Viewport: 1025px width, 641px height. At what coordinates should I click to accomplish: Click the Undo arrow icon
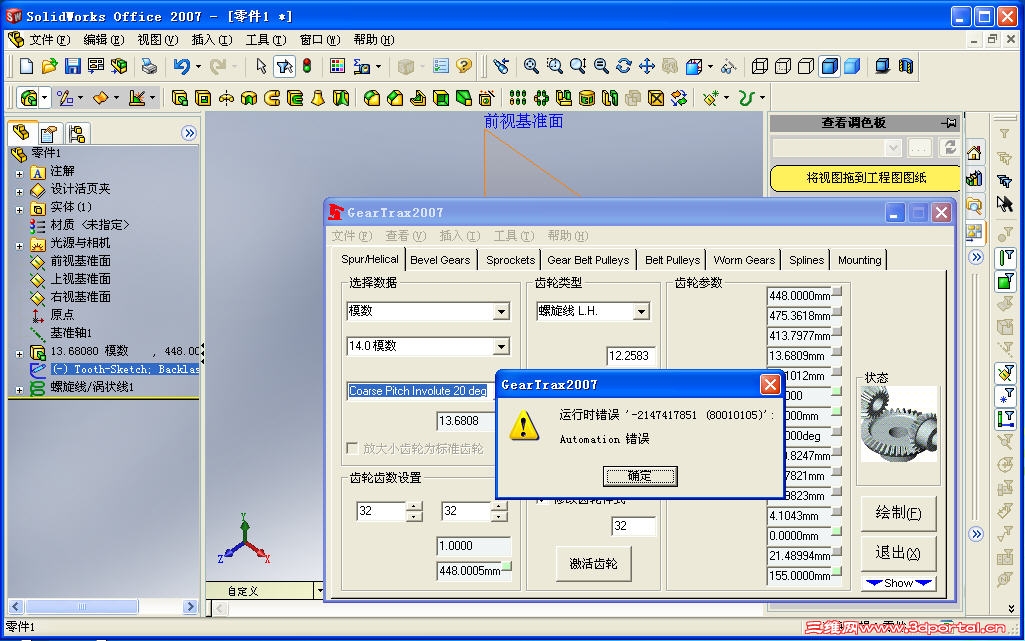pos(181,66)
